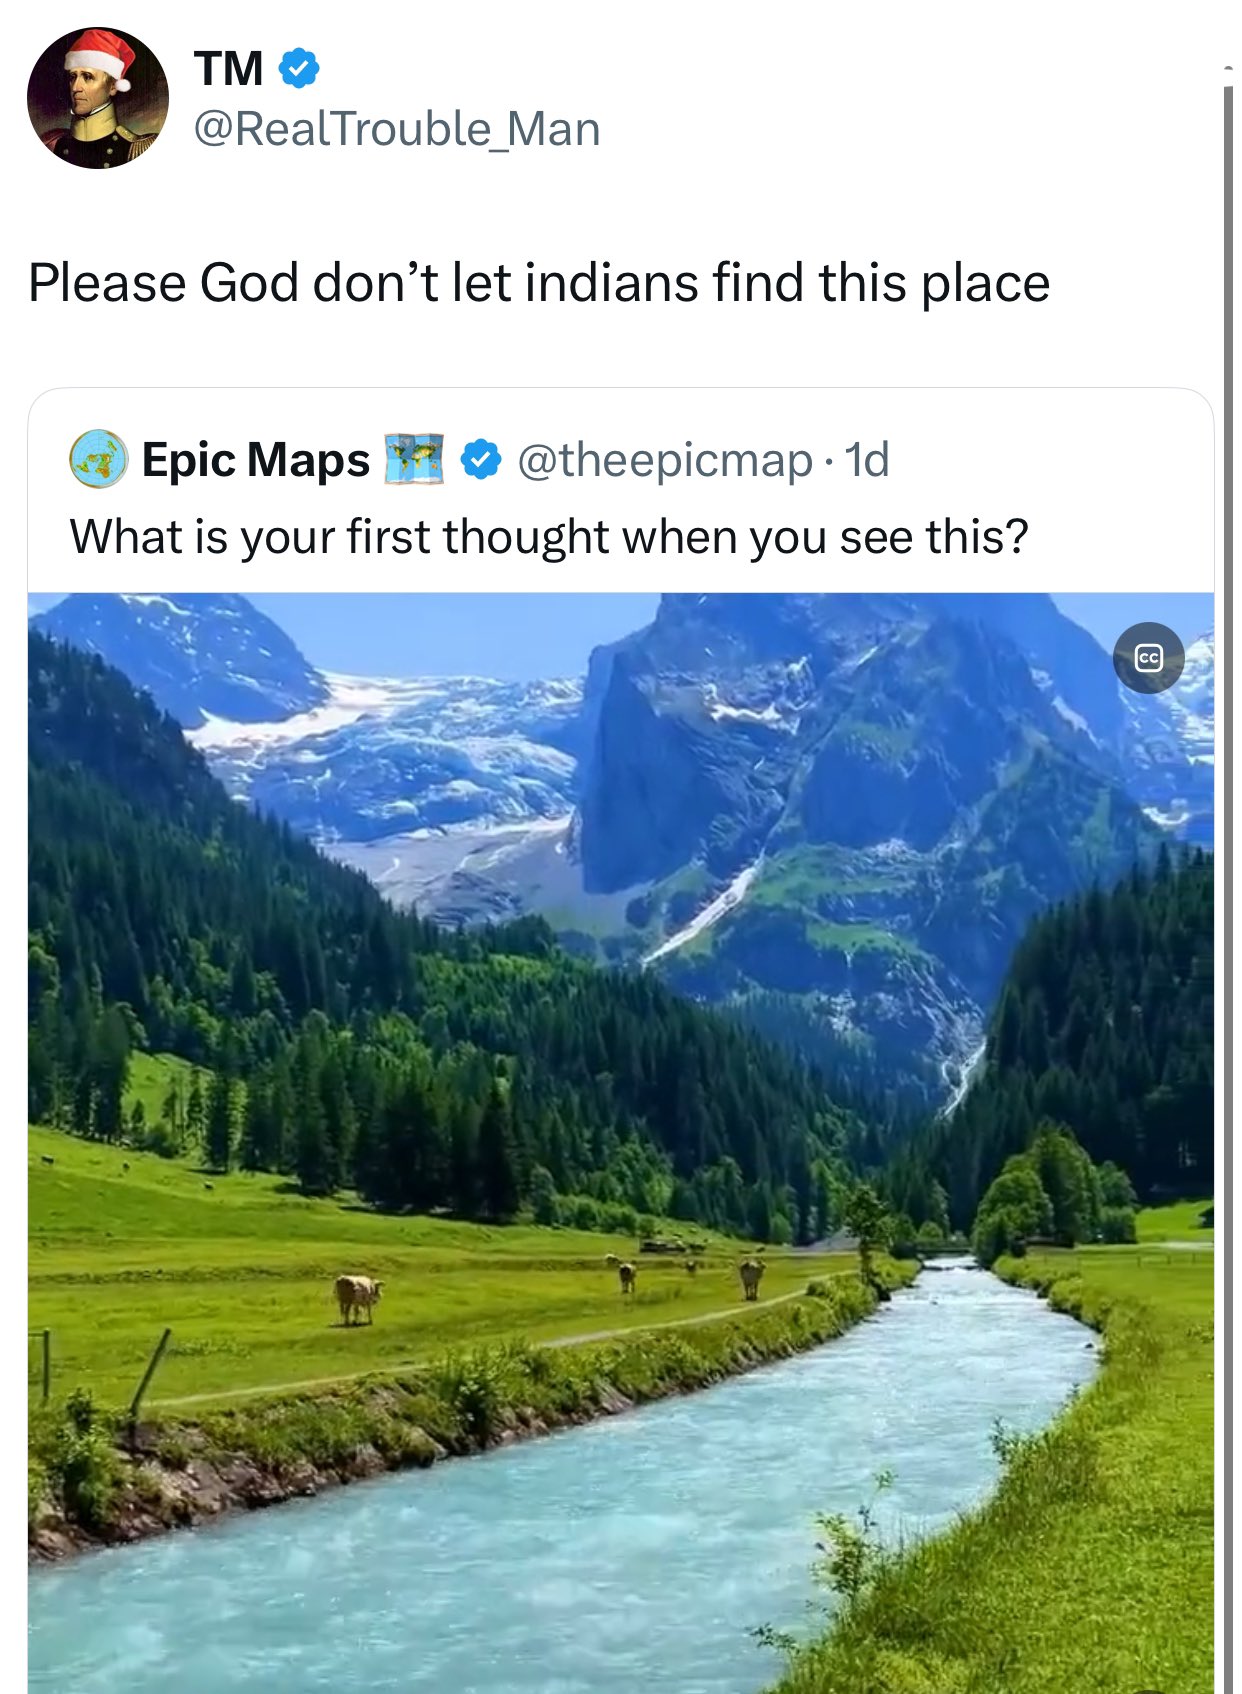The height and width of the screenshot is (1694, 1242).
Task: Open the TM display name link
Action: point(229,69)
